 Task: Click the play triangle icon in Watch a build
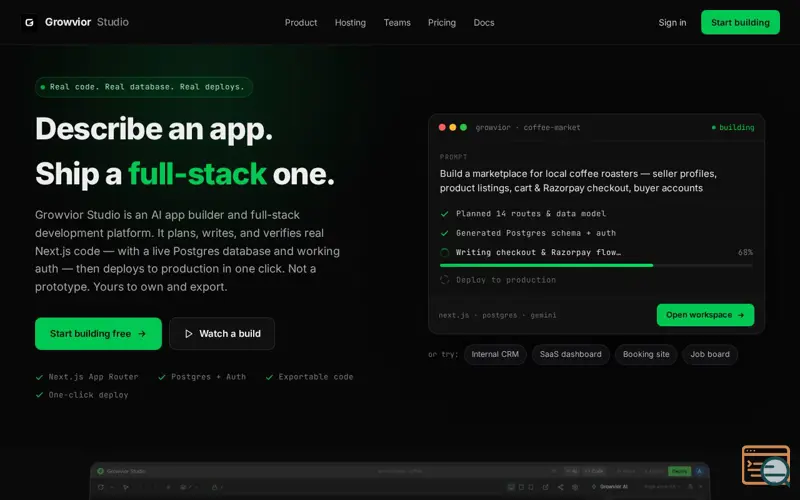pyautogui.click(x=188, y=334)
